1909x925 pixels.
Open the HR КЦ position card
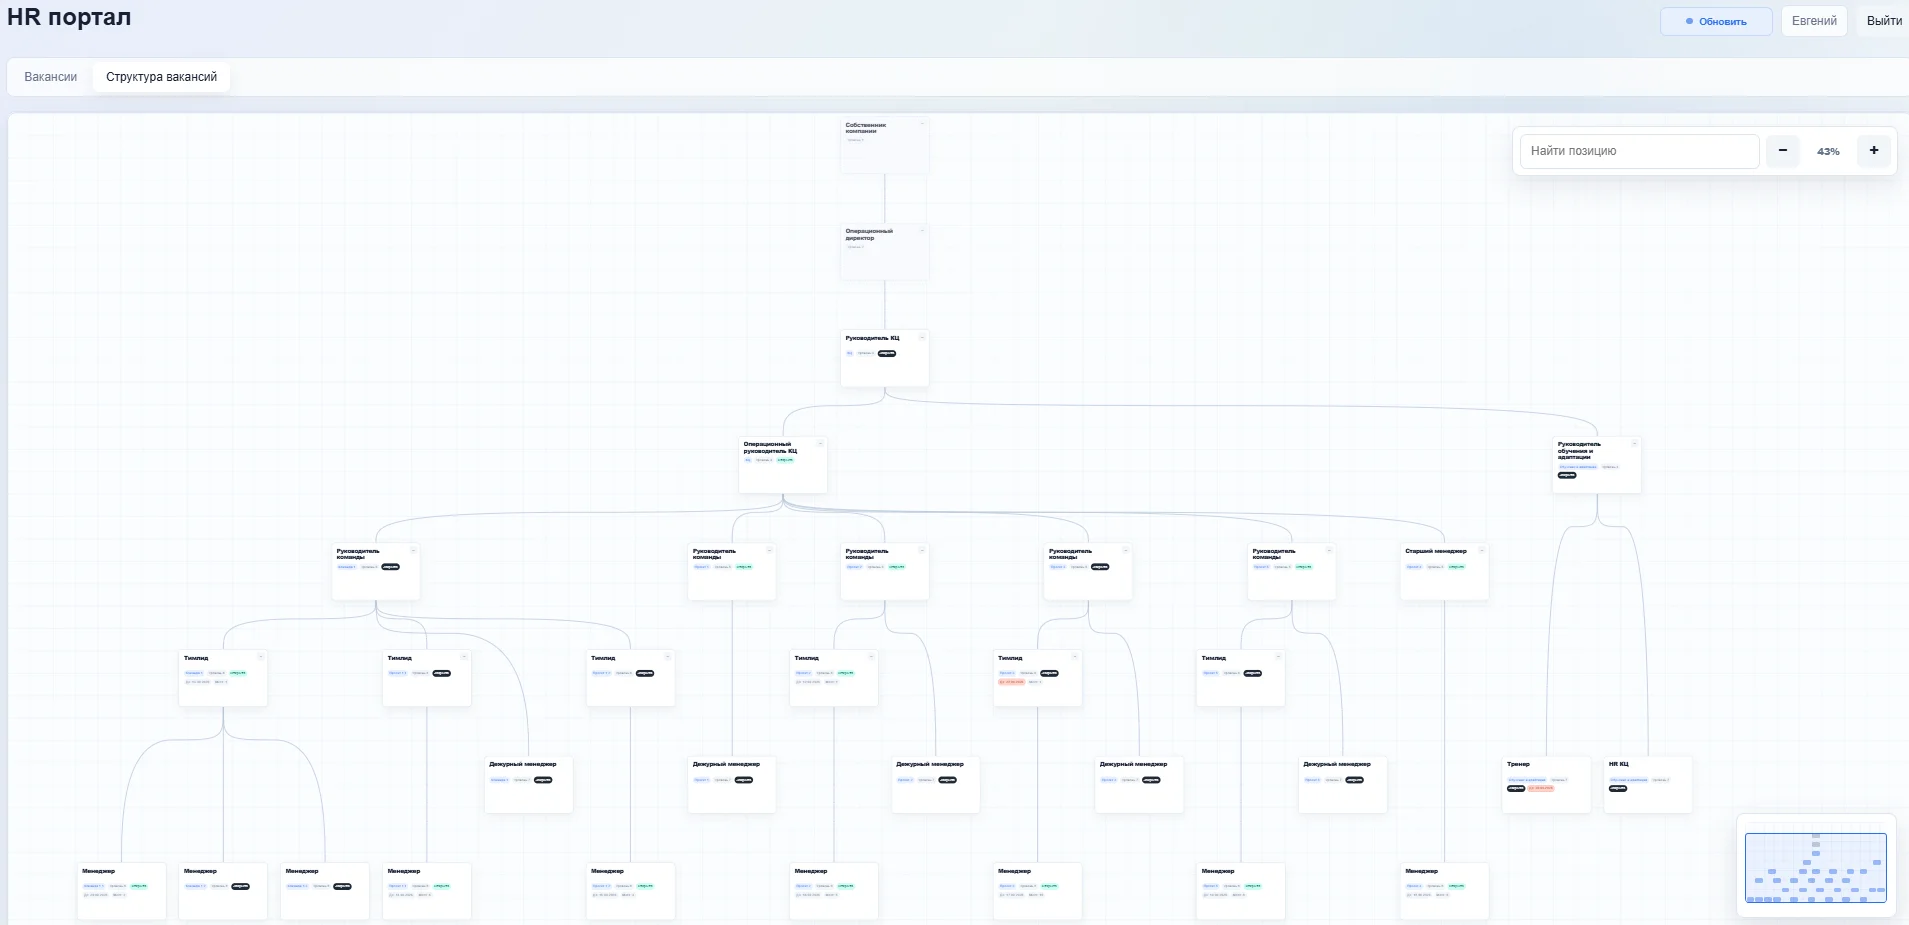point(1648,785)
